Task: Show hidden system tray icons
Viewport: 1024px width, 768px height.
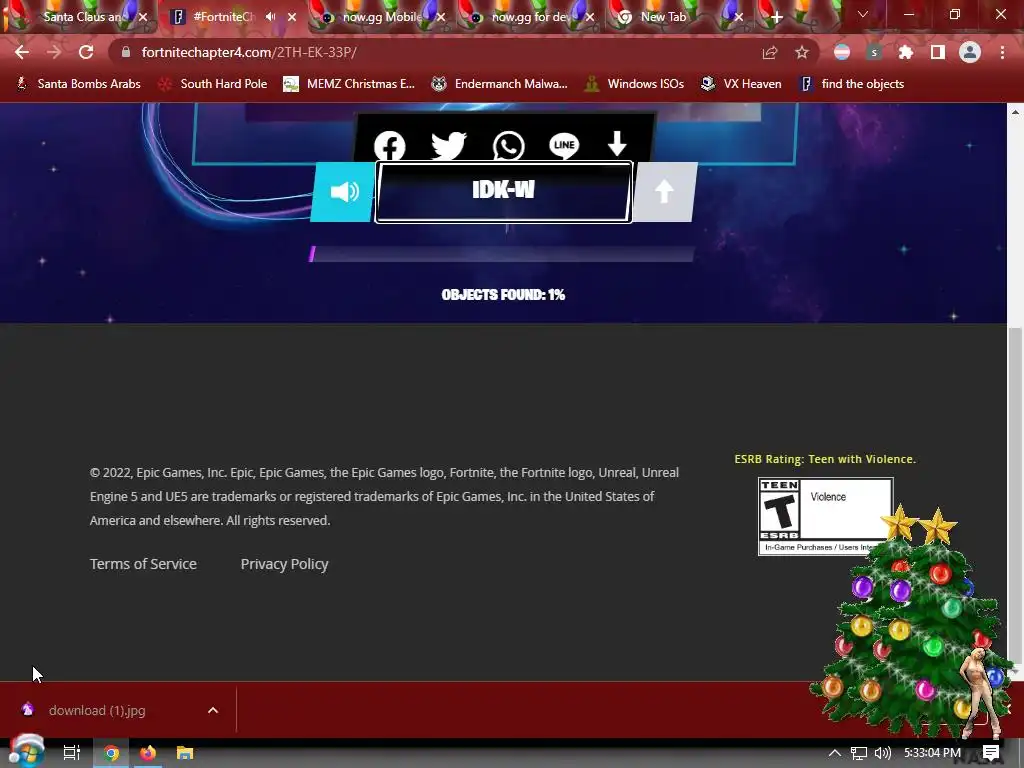Action: [x=835, y=753]
